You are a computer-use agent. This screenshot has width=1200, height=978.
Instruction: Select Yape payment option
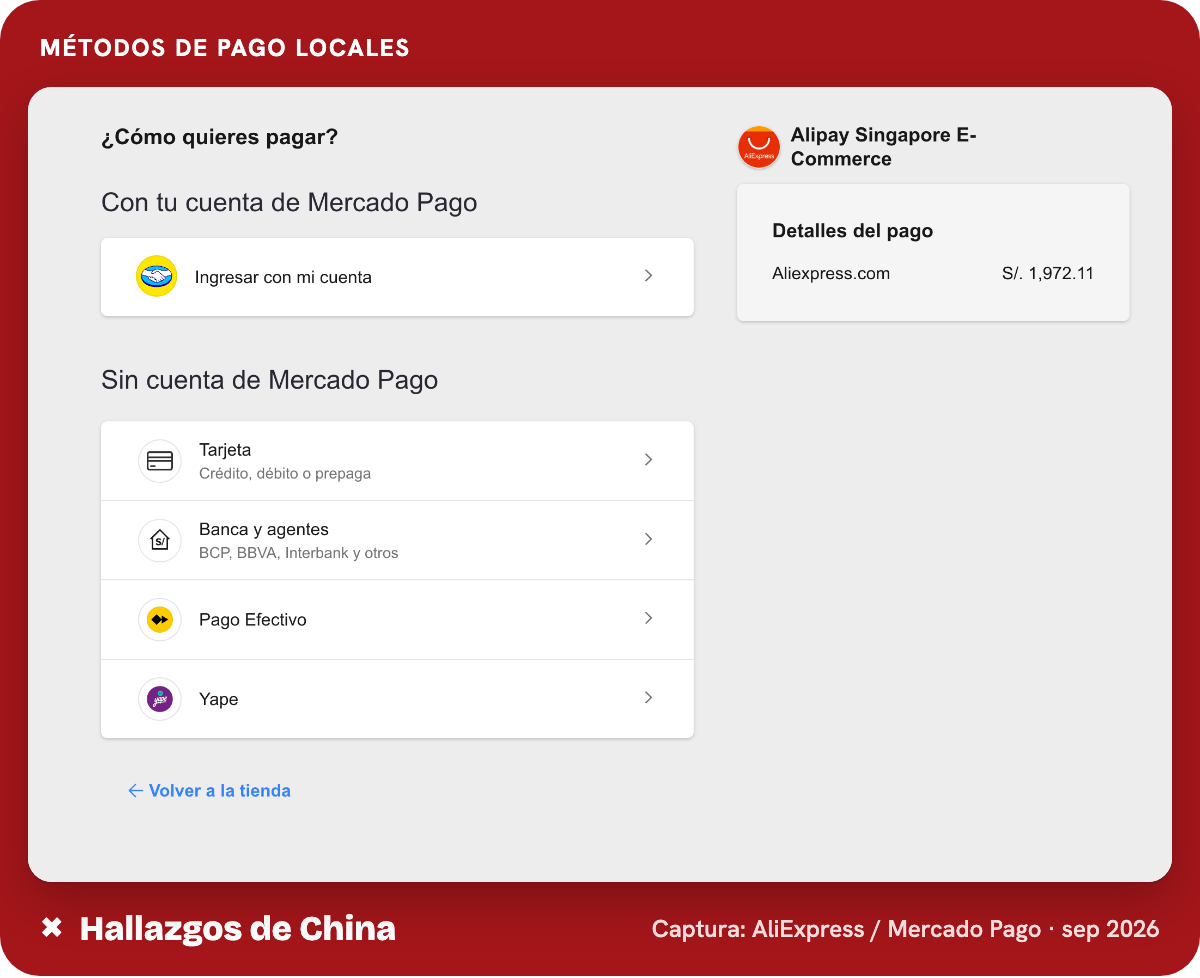pyautogui.click(x=397, y=699)
